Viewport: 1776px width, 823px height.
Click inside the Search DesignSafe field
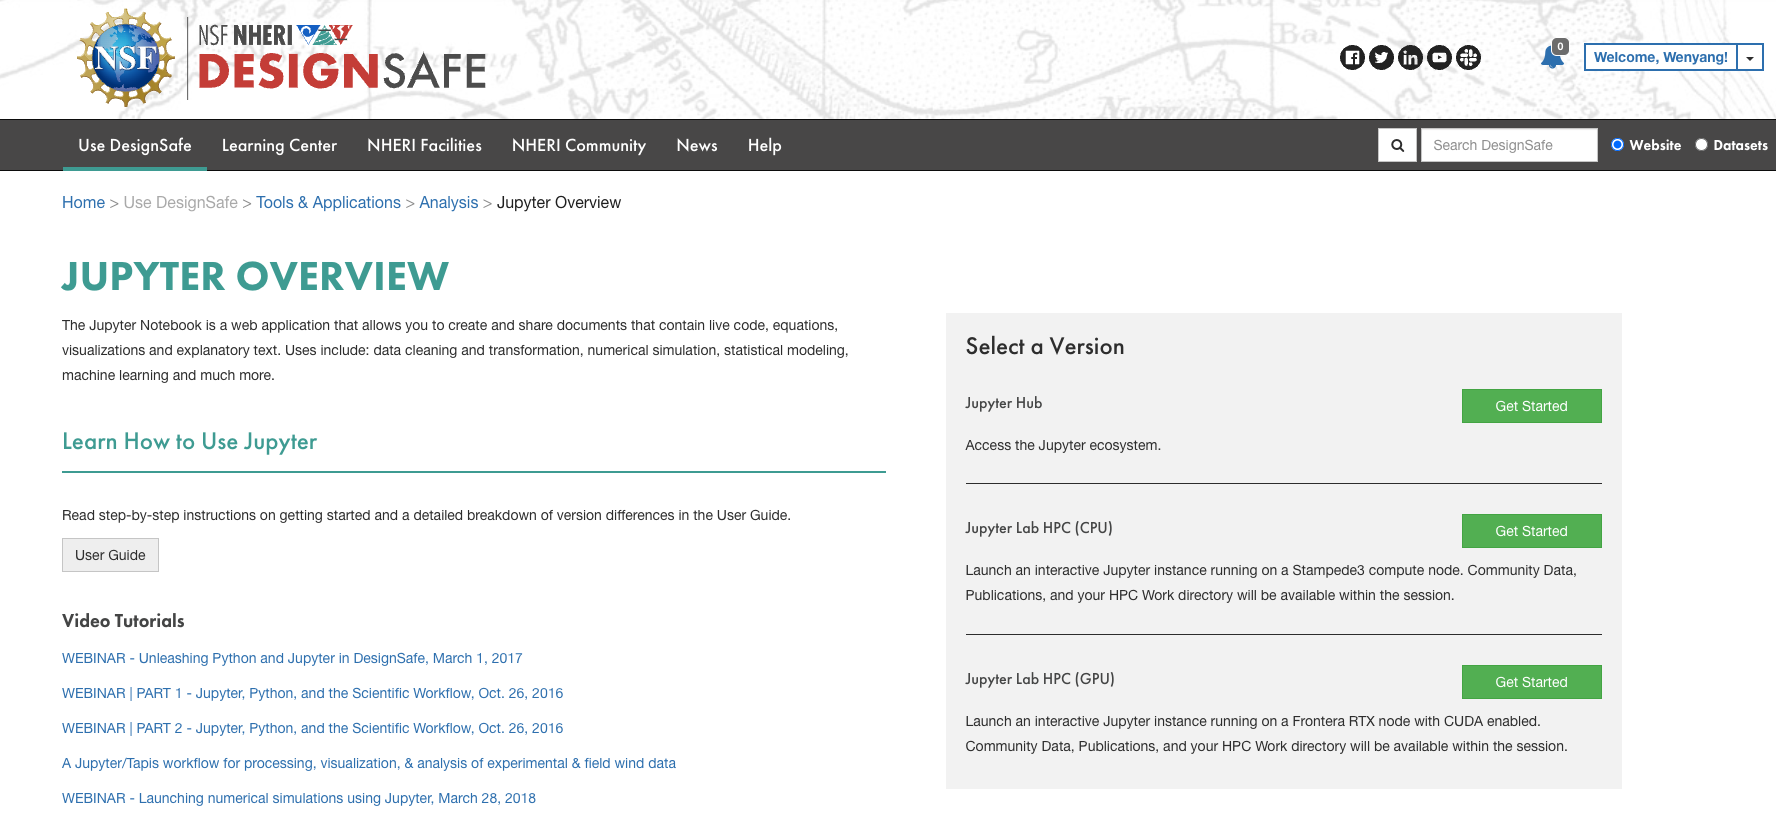(1509, 145)
